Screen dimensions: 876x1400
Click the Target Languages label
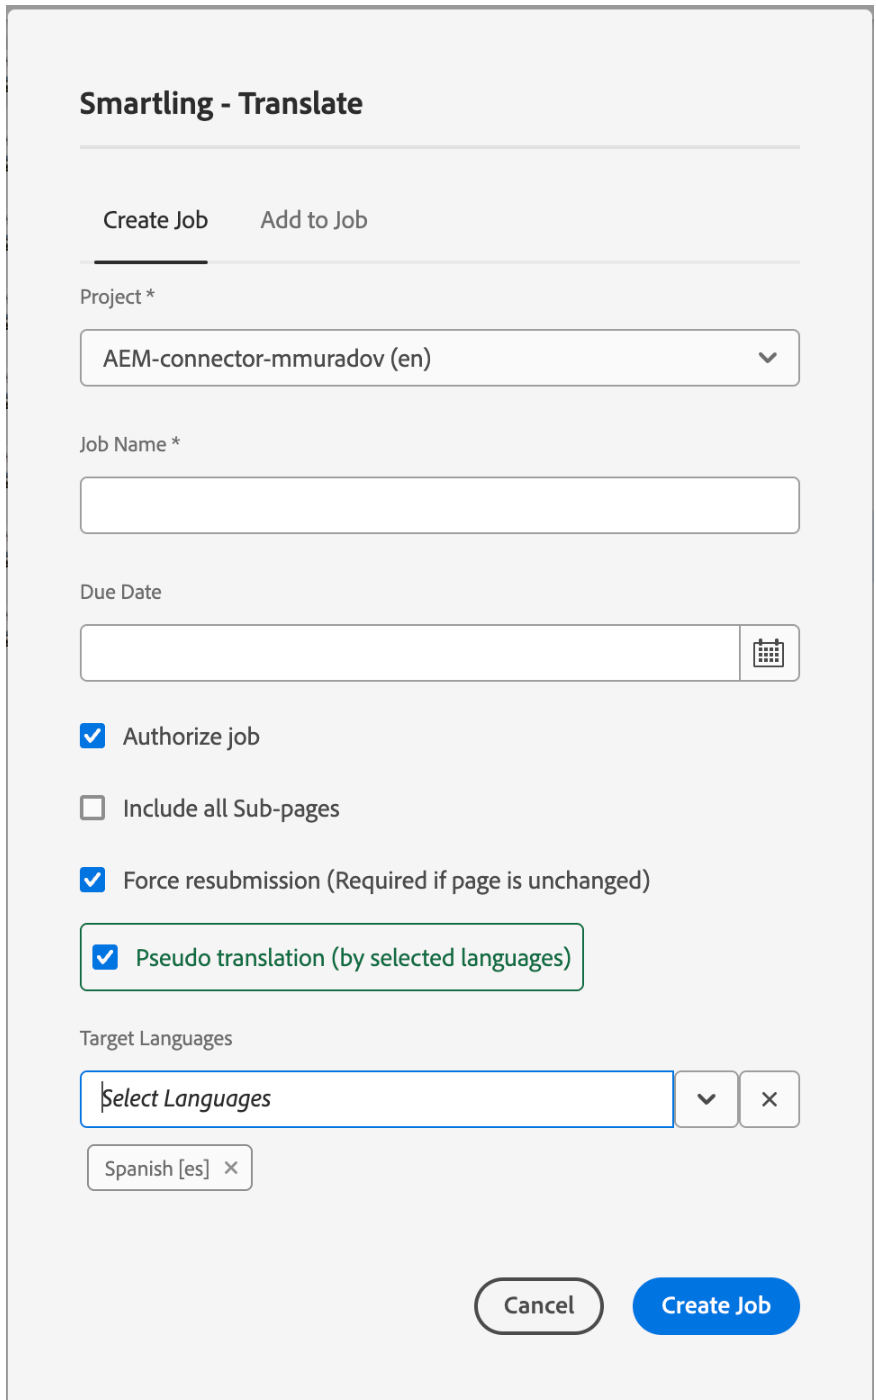[x=156, y=1039]
